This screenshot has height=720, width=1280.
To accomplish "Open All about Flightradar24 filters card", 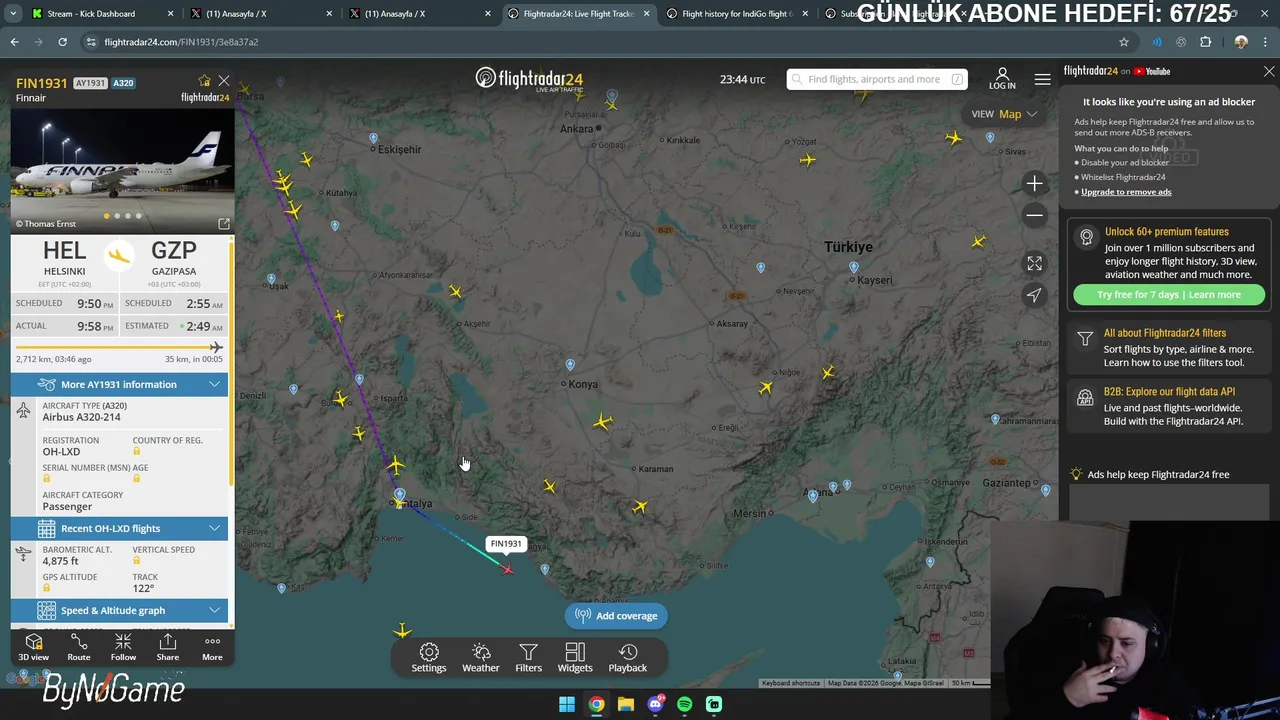I will point(1168,348).
